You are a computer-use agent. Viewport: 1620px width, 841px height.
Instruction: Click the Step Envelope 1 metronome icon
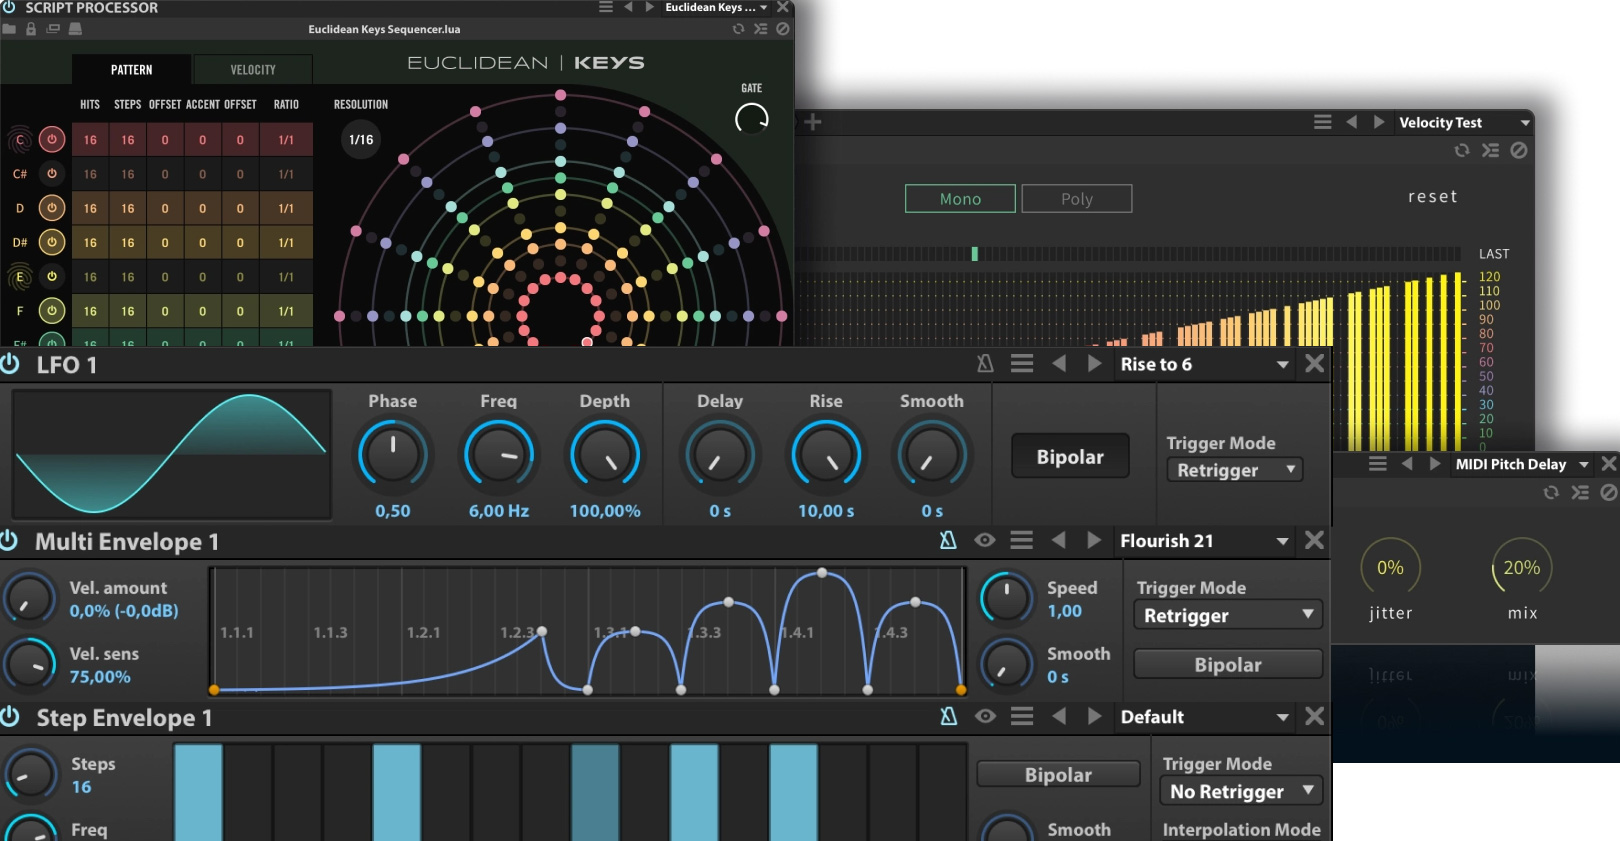point(948,716)
